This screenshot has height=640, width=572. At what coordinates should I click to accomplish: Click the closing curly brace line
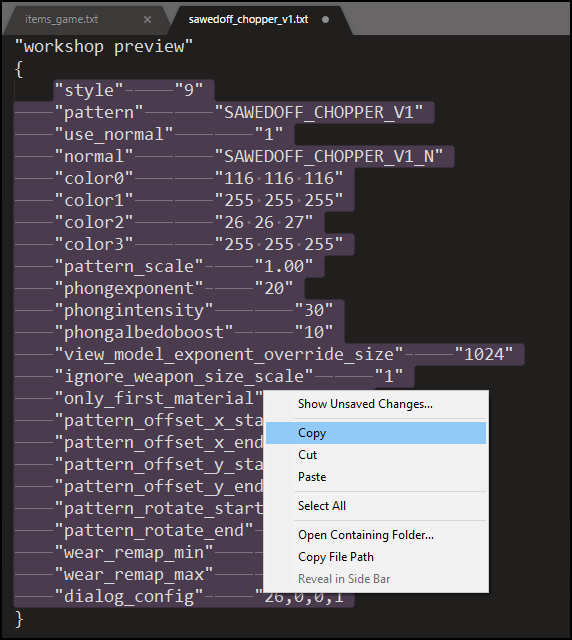pyautogui.click(x=19, y=619)
